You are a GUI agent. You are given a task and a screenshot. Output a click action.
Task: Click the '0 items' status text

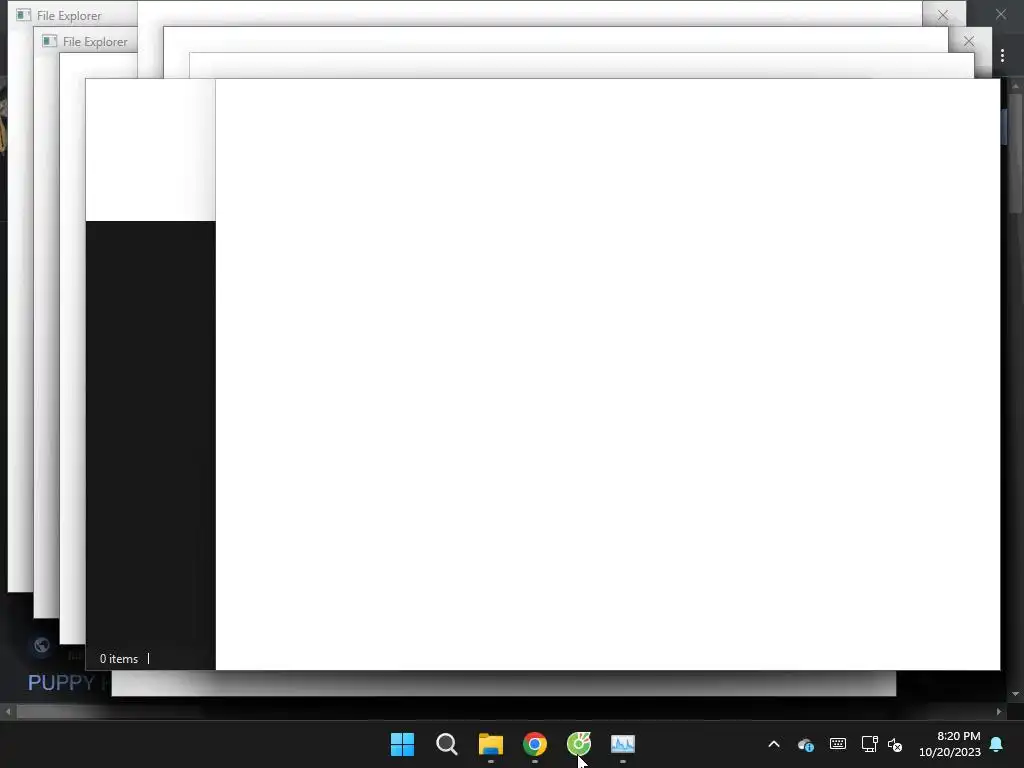click(x=119, y=659)
